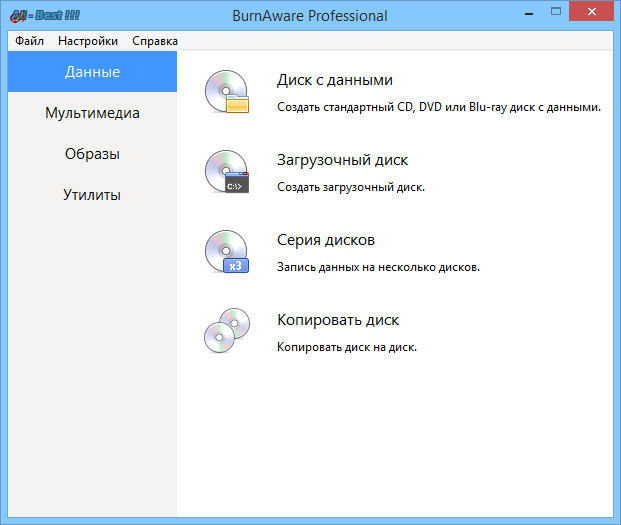Screen dimensions: 621x525
Task: Click the bootable disc icon with command prompt
Action: click(227, 172)
